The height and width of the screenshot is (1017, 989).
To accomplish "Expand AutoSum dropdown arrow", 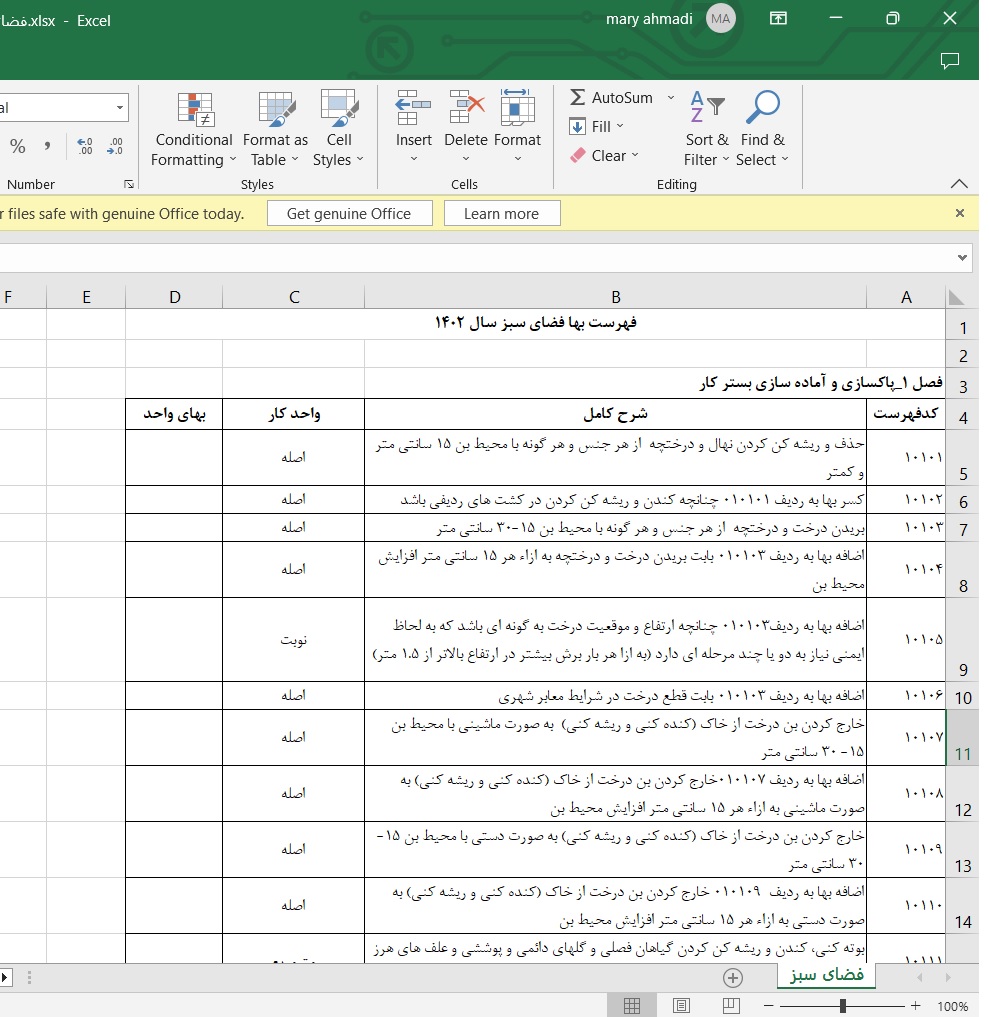I will pos(671,97).
